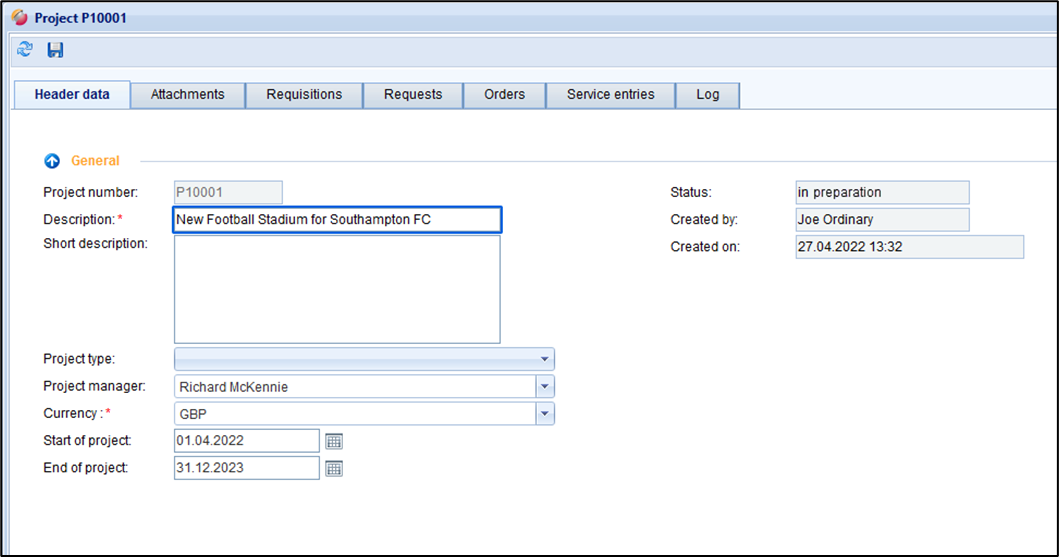This screenshot has width=1059, height=557.
Task: View the Log tab
Action: [x=707, y=95]
